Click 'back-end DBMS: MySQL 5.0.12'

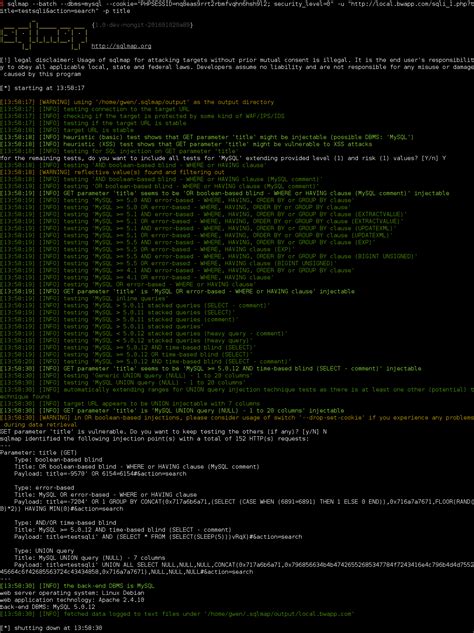tap(48, 607)
